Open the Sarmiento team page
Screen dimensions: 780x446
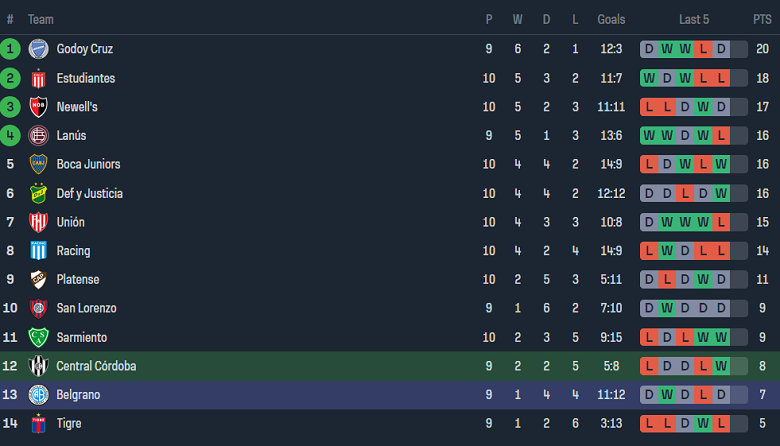click(x=81, y=337)
